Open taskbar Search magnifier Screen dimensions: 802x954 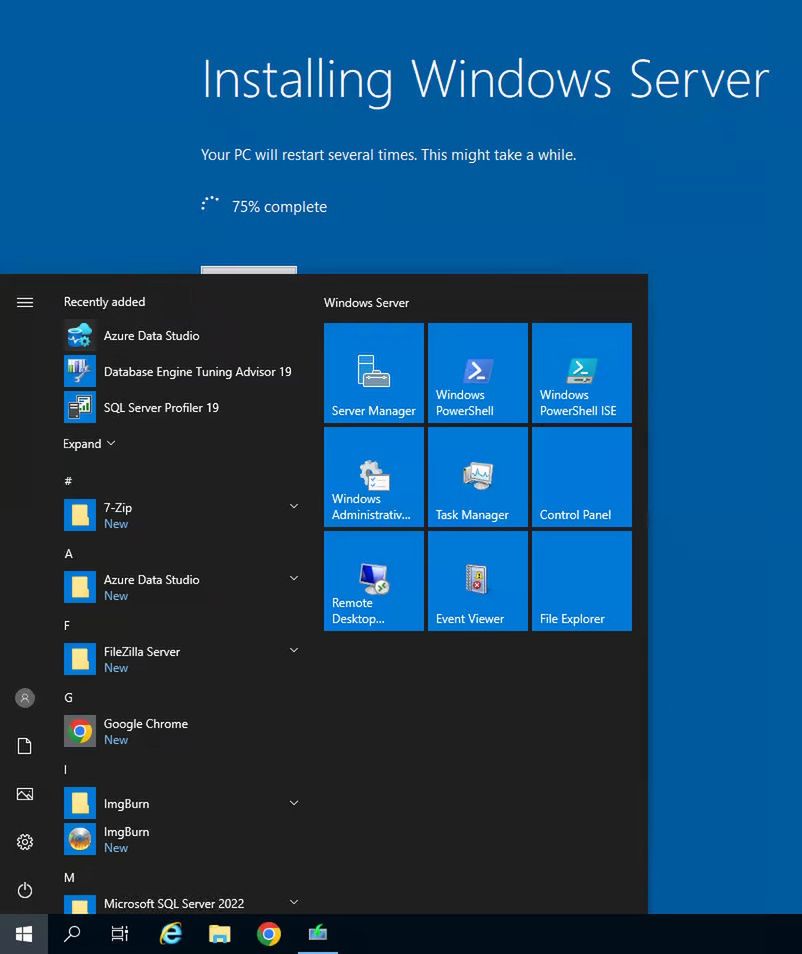72,934
